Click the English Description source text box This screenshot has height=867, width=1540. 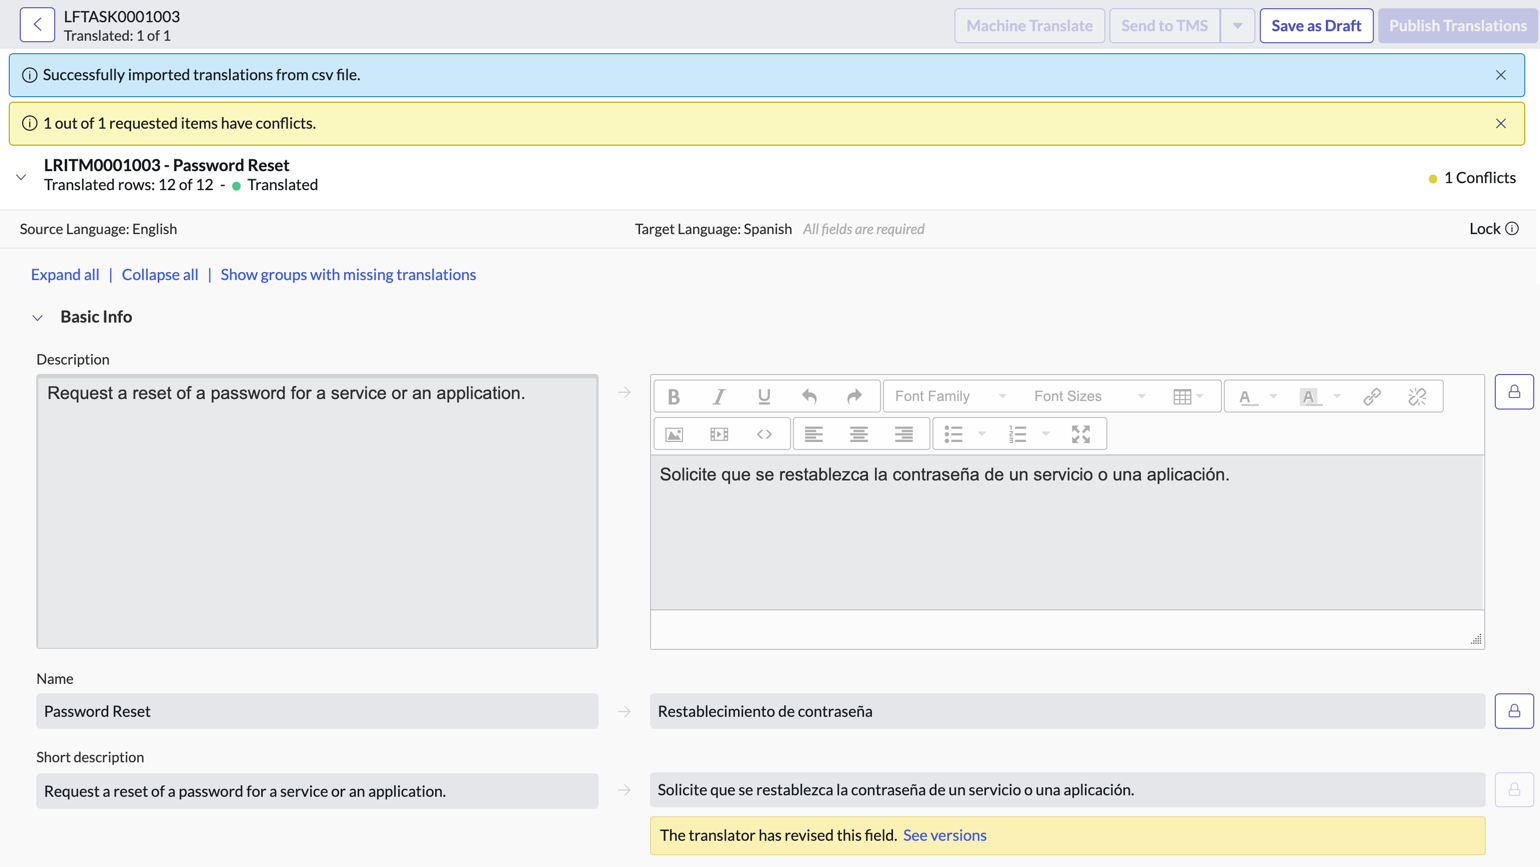(x=317, y=512)
